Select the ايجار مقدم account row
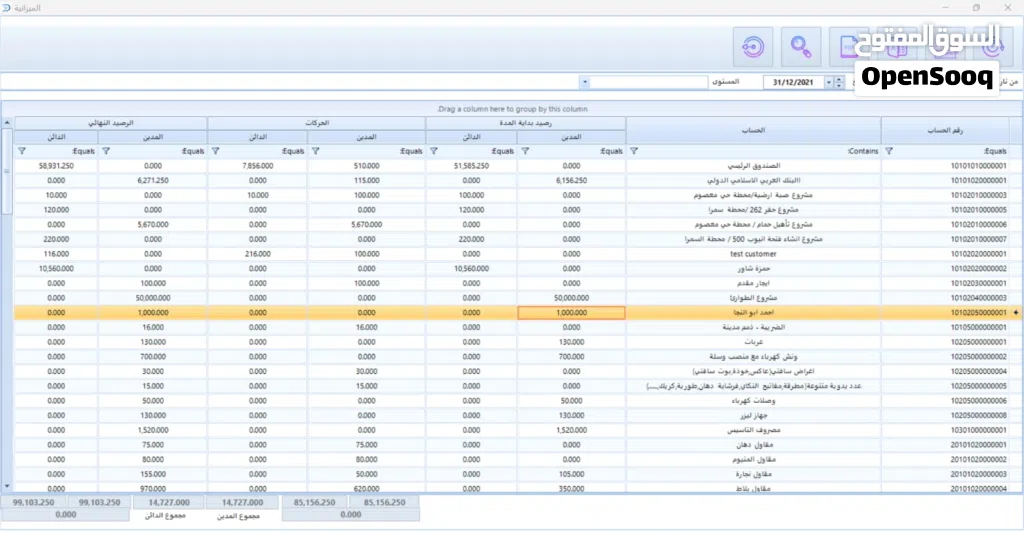The image size is (1024, 534). (x=754, y=283)
